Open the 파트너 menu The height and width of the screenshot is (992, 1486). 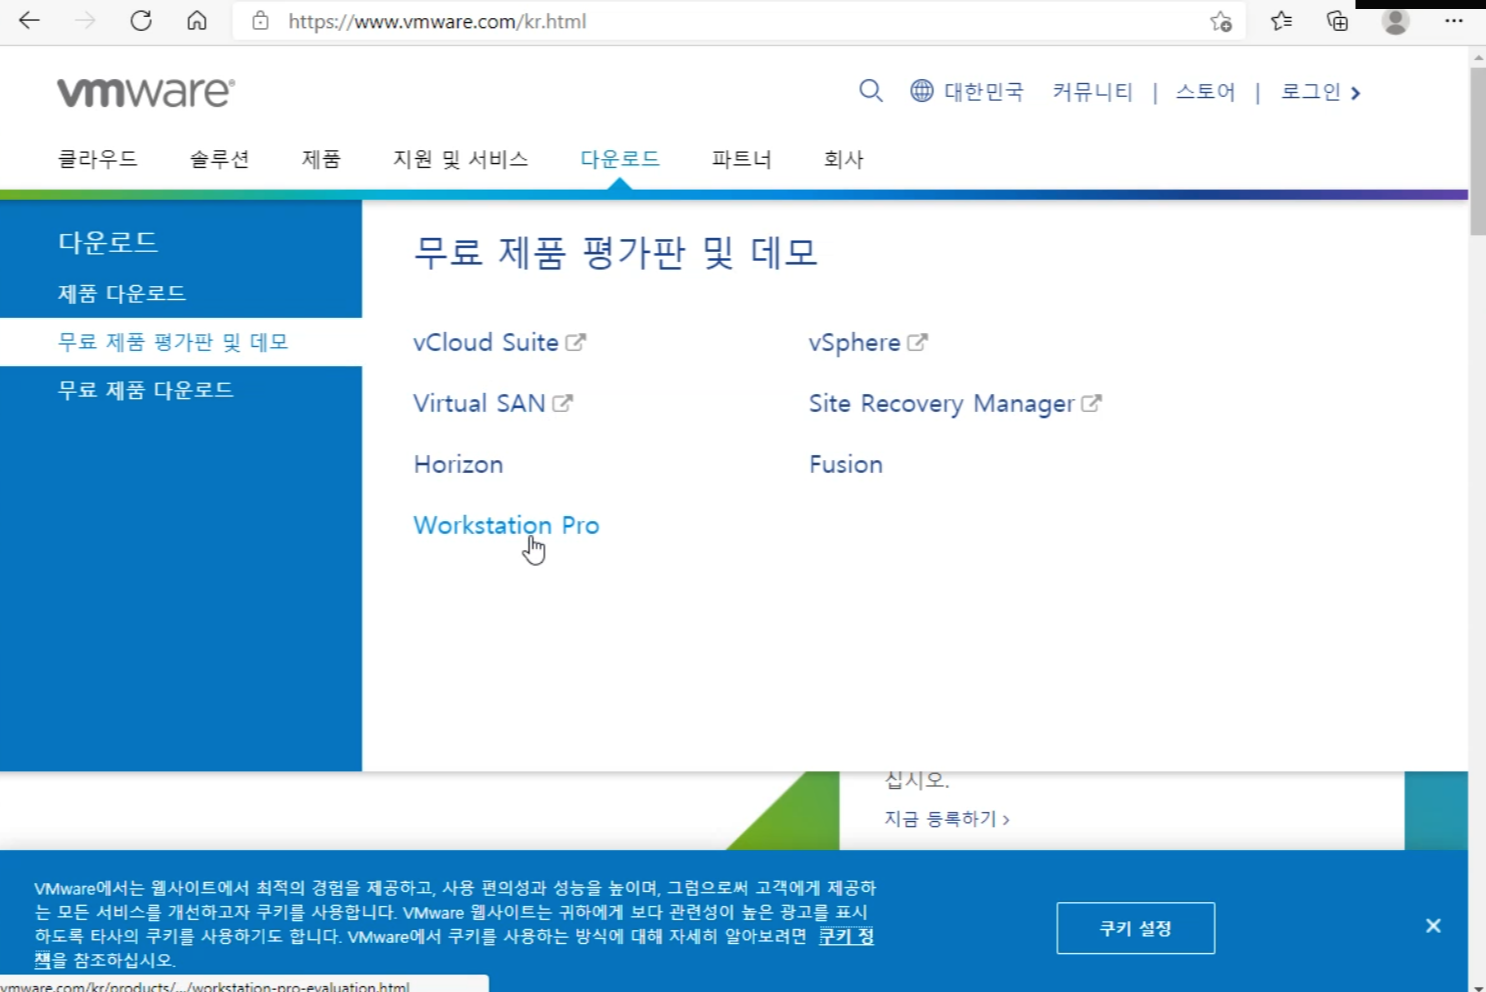click(742, 159)
